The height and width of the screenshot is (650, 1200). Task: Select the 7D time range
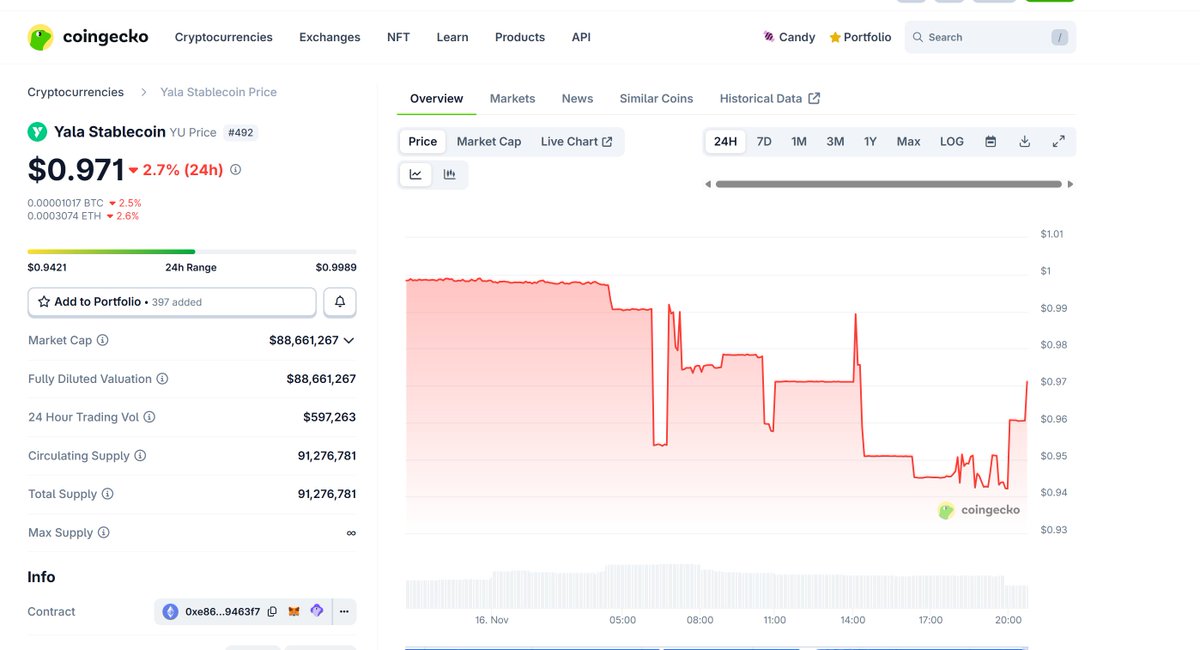764,142
